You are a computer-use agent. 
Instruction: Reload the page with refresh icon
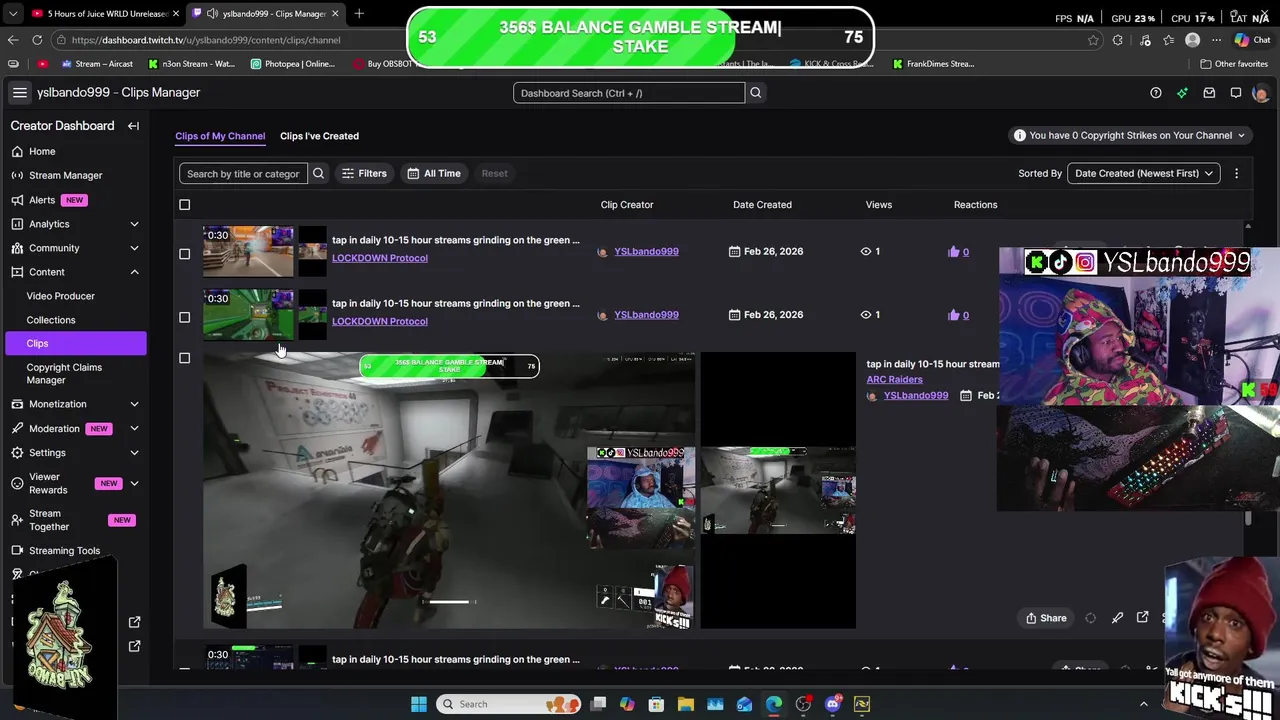coord(37,40)
